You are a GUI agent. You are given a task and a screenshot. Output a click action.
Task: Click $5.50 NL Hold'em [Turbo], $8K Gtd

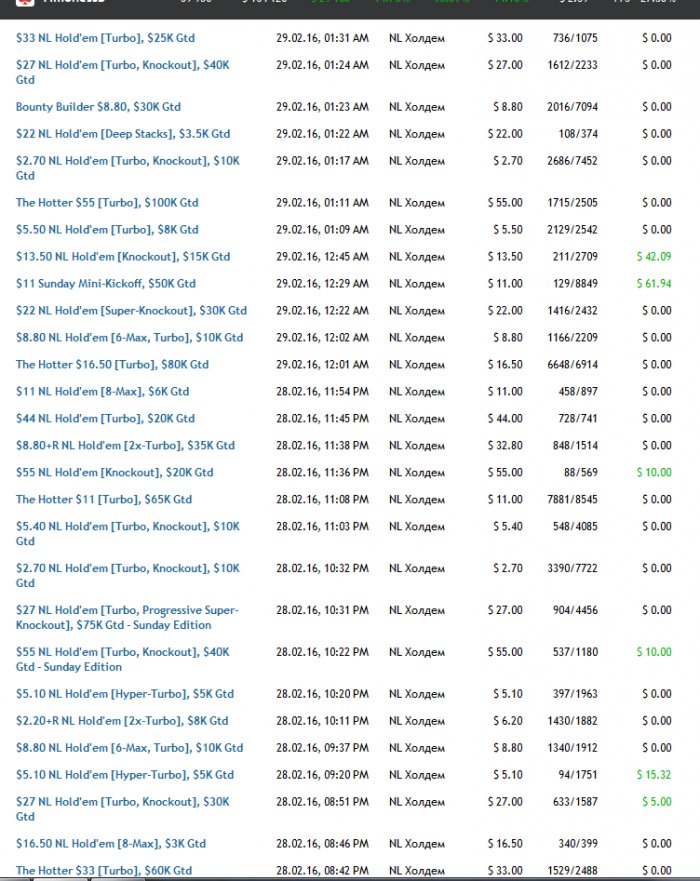coord(107,230)
